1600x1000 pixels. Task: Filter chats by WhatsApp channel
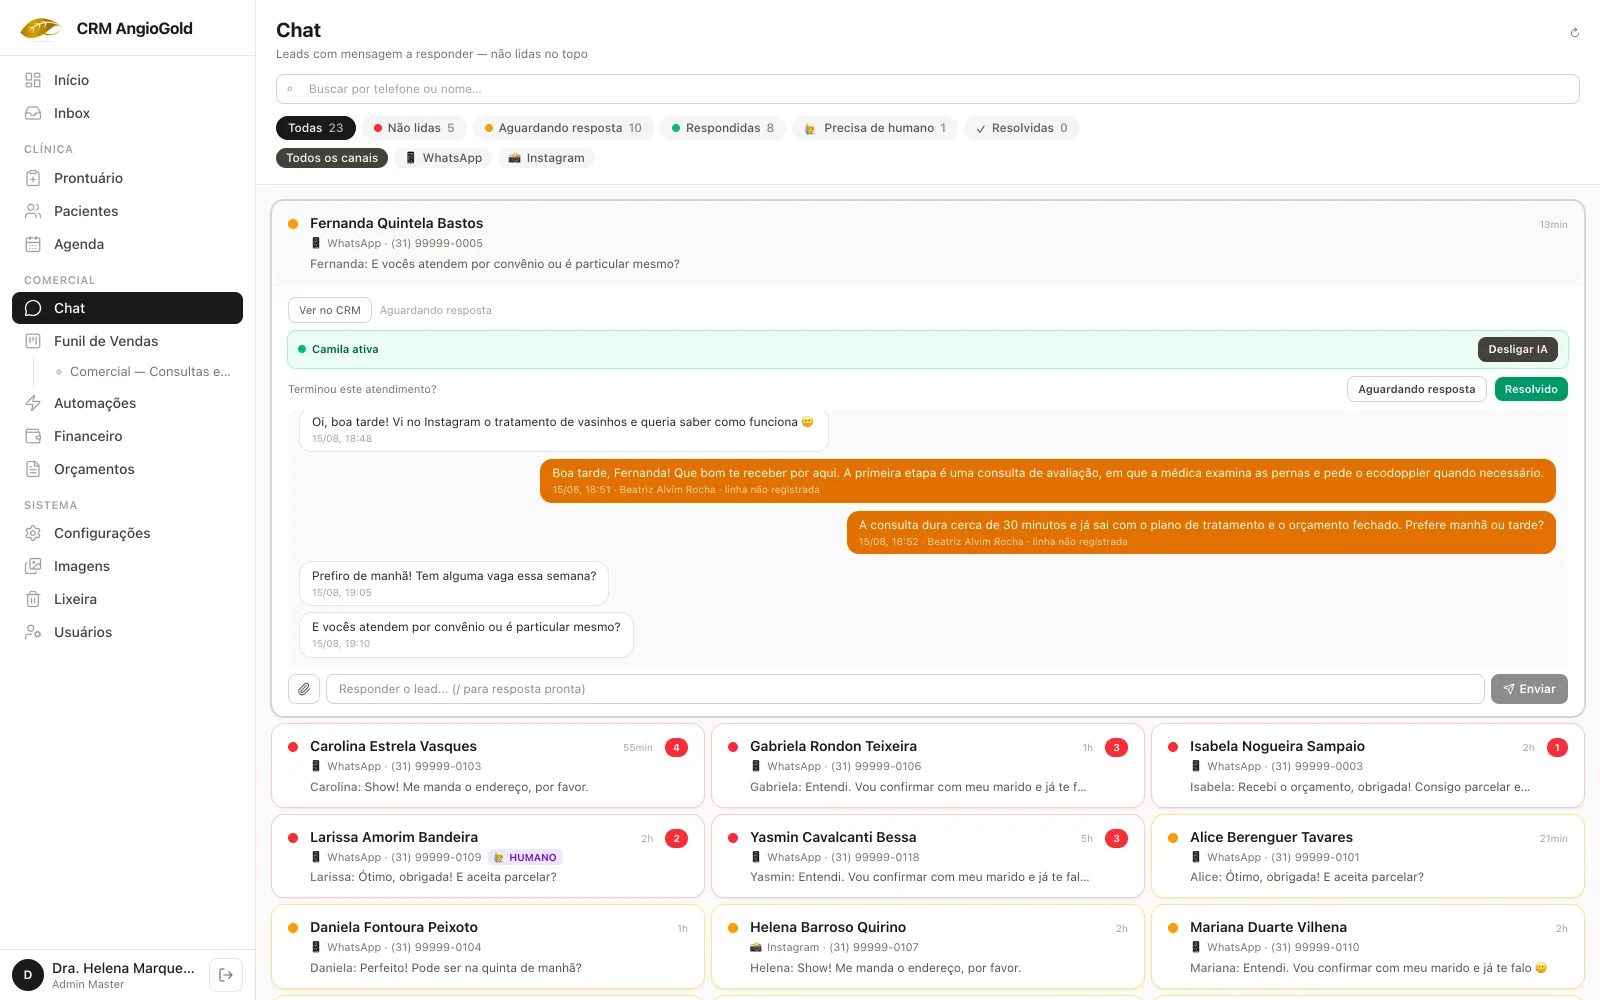point(443,158)
